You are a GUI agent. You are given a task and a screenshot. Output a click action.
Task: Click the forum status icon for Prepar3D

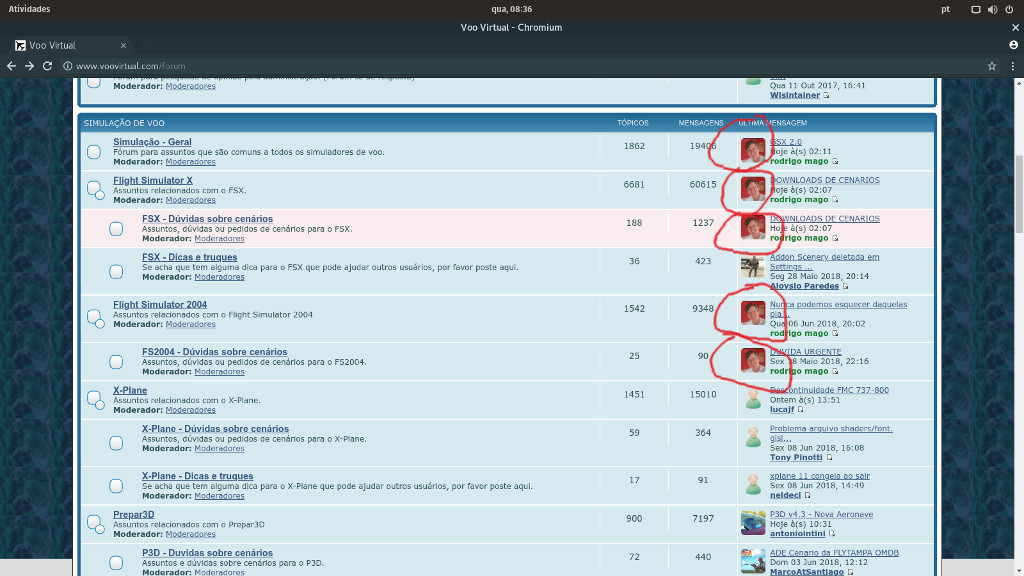pos(95,524)
